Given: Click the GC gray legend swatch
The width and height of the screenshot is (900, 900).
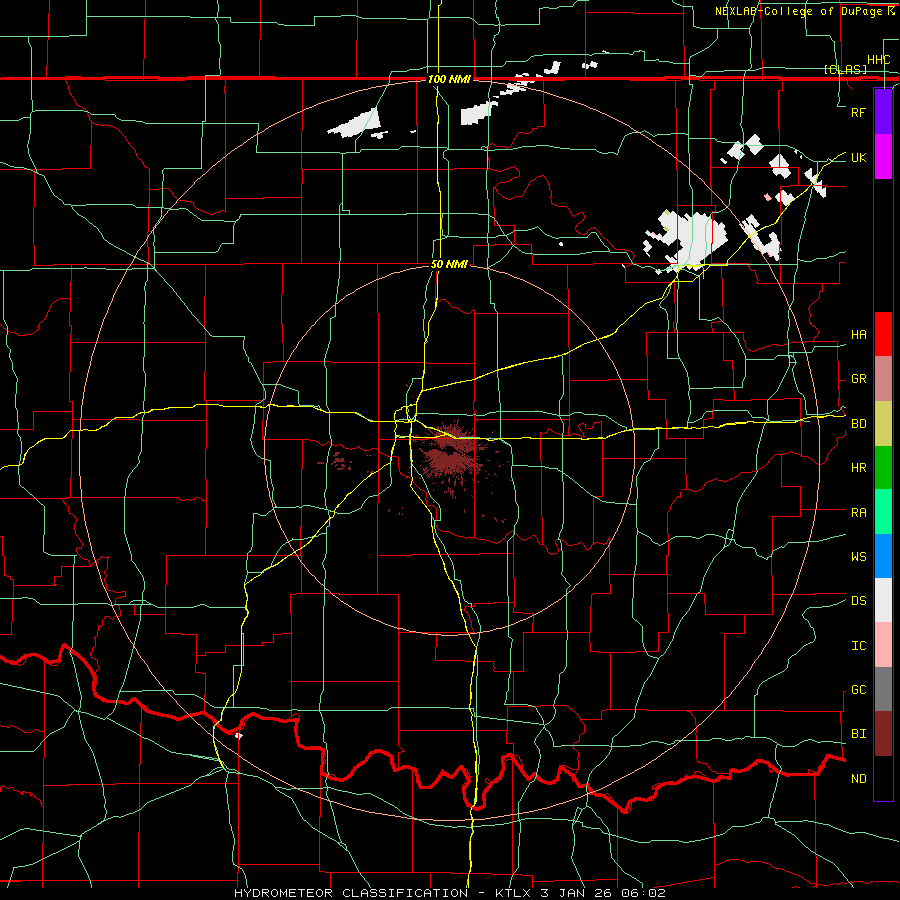Looking at the screenshot, I should (x=883, y=689).
